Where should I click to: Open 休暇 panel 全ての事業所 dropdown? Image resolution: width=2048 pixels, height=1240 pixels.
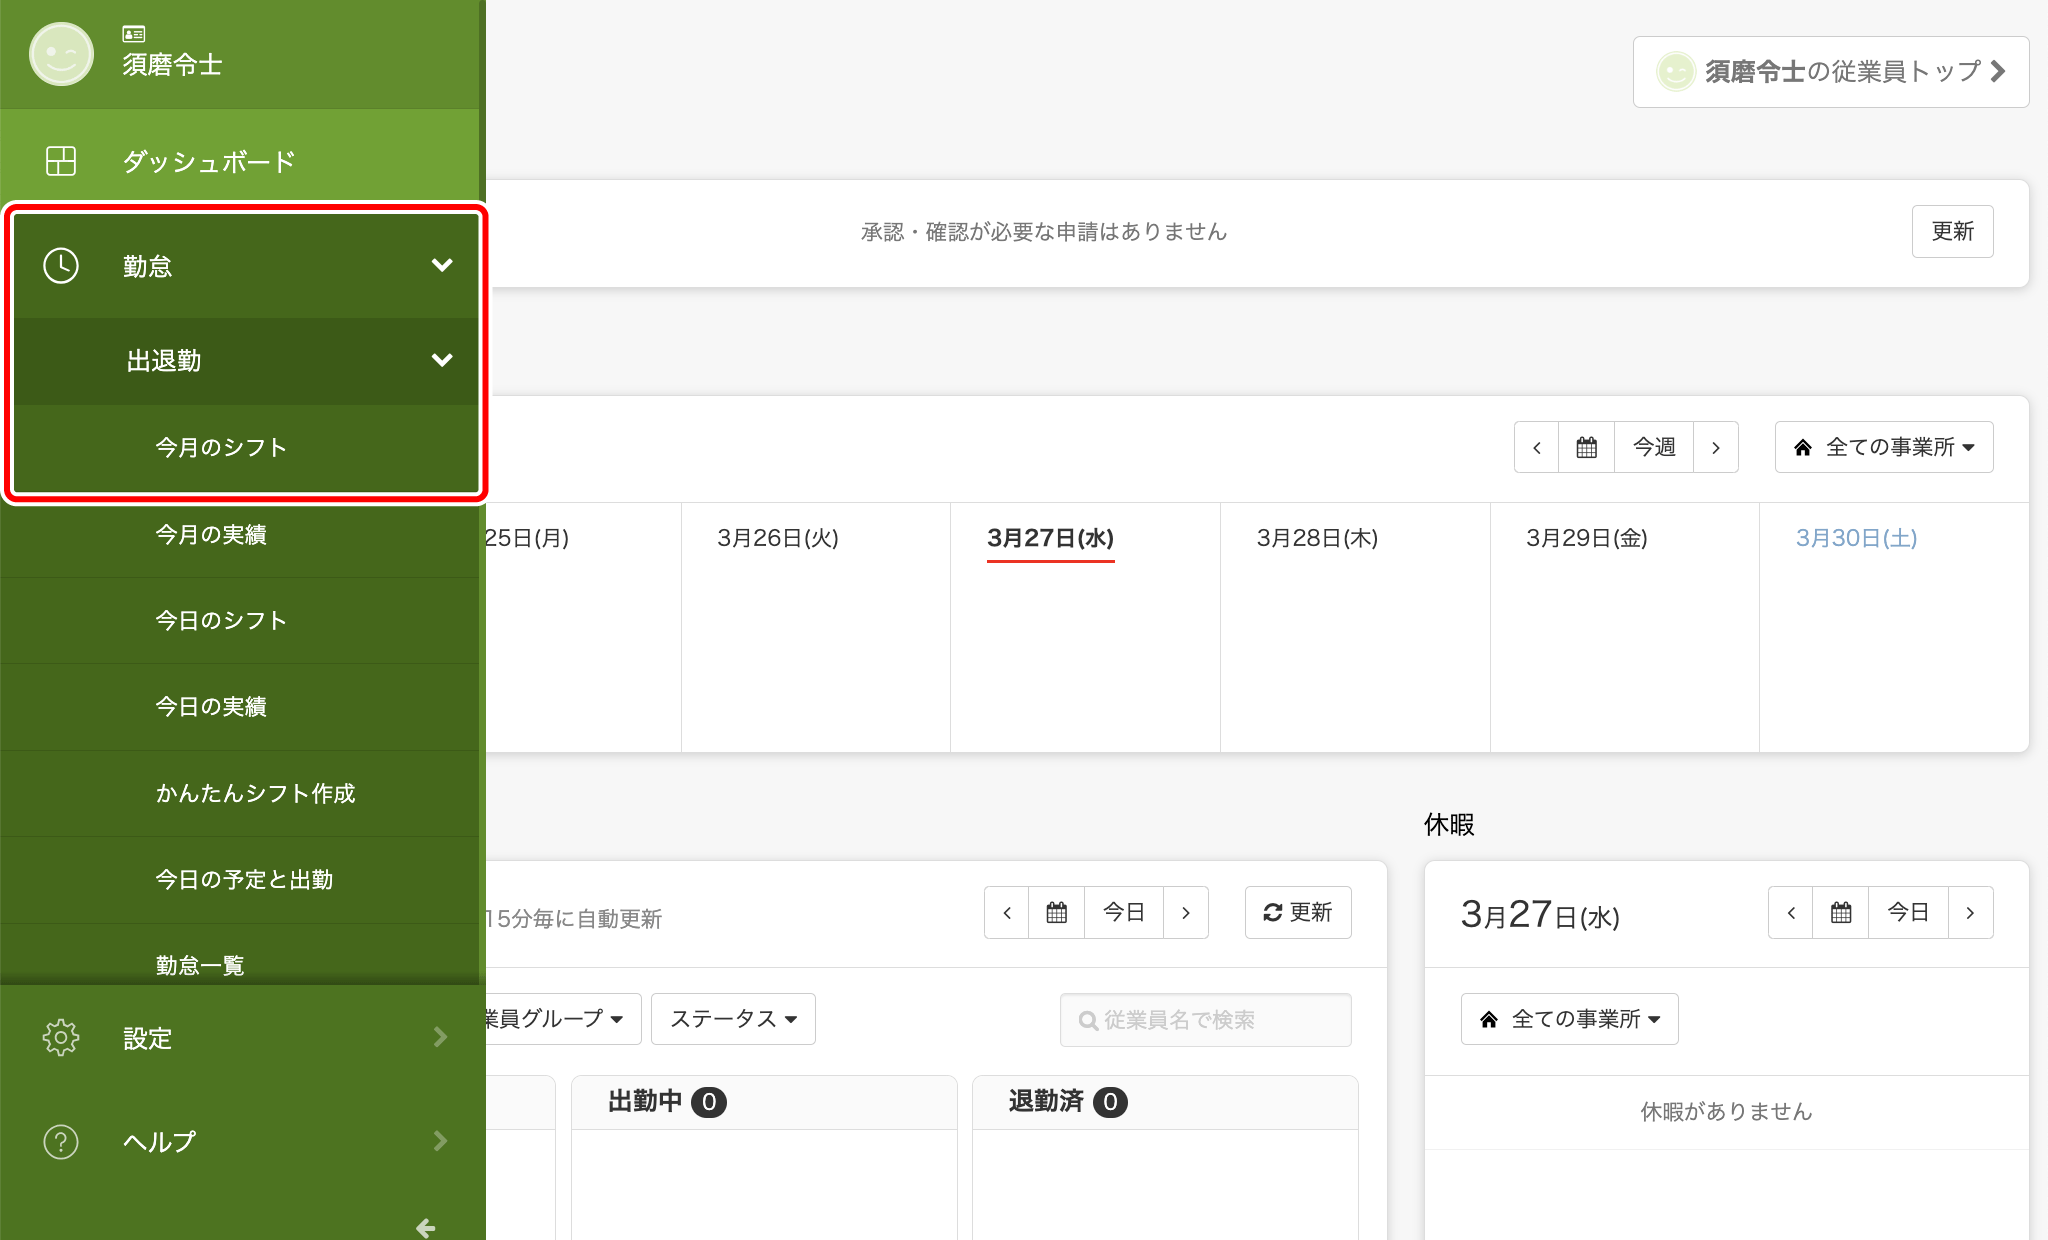1569,1019
